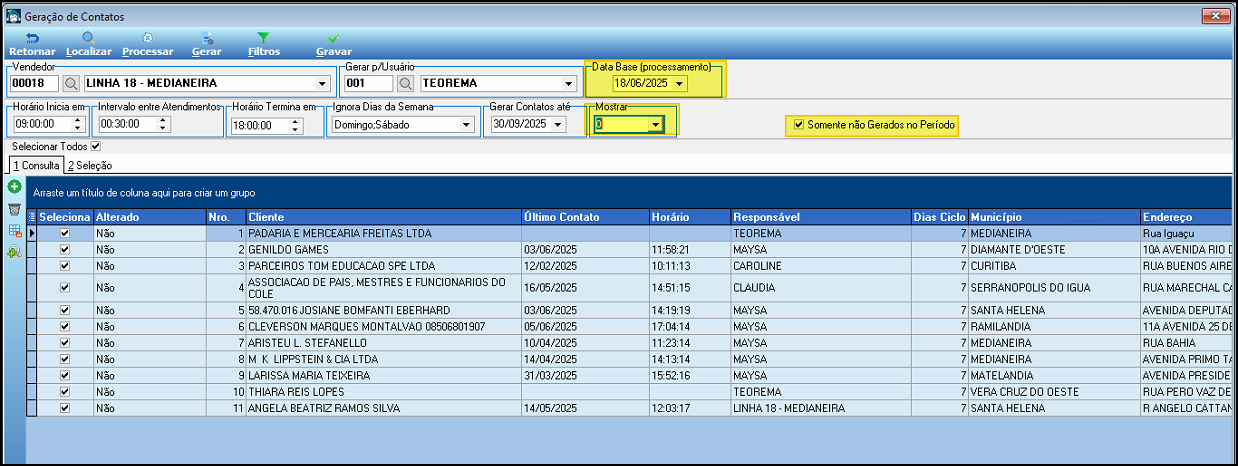Select the CLEVERSON MARQUES MONTALVAO client cell
Viewport: 1238px width, 466px height.
pos(383,326)
